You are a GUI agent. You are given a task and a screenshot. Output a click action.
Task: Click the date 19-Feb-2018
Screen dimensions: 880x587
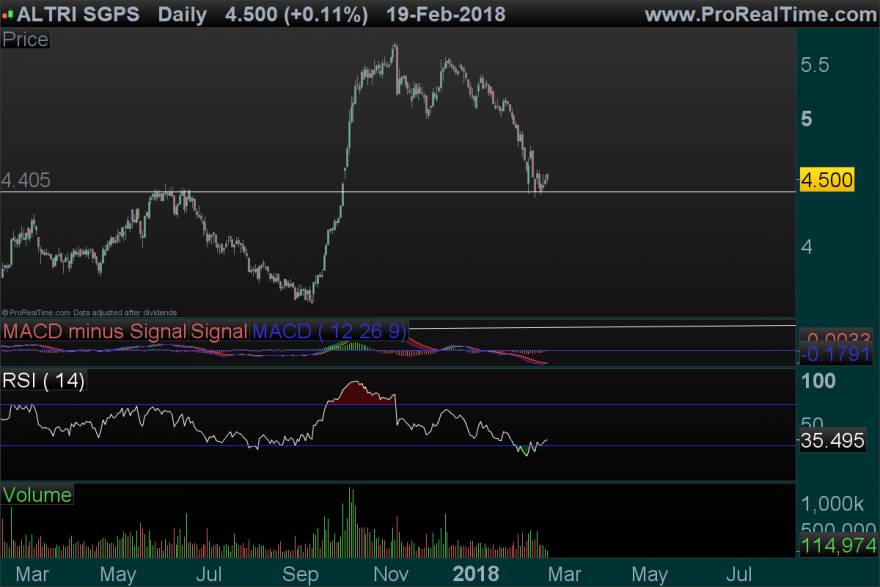pyautogui.click(x=446, y=14)
